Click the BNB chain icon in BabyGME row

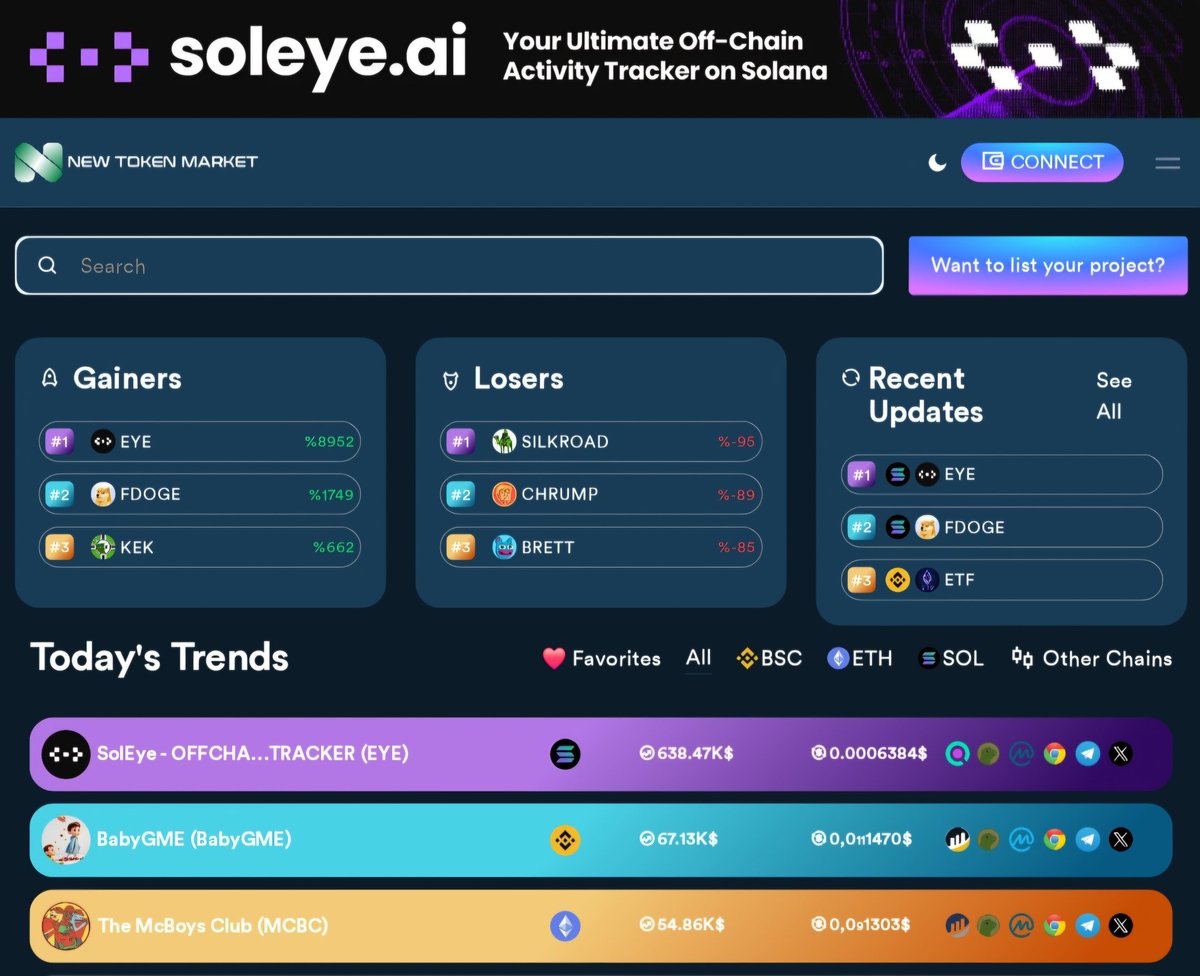tap(565, 840)
